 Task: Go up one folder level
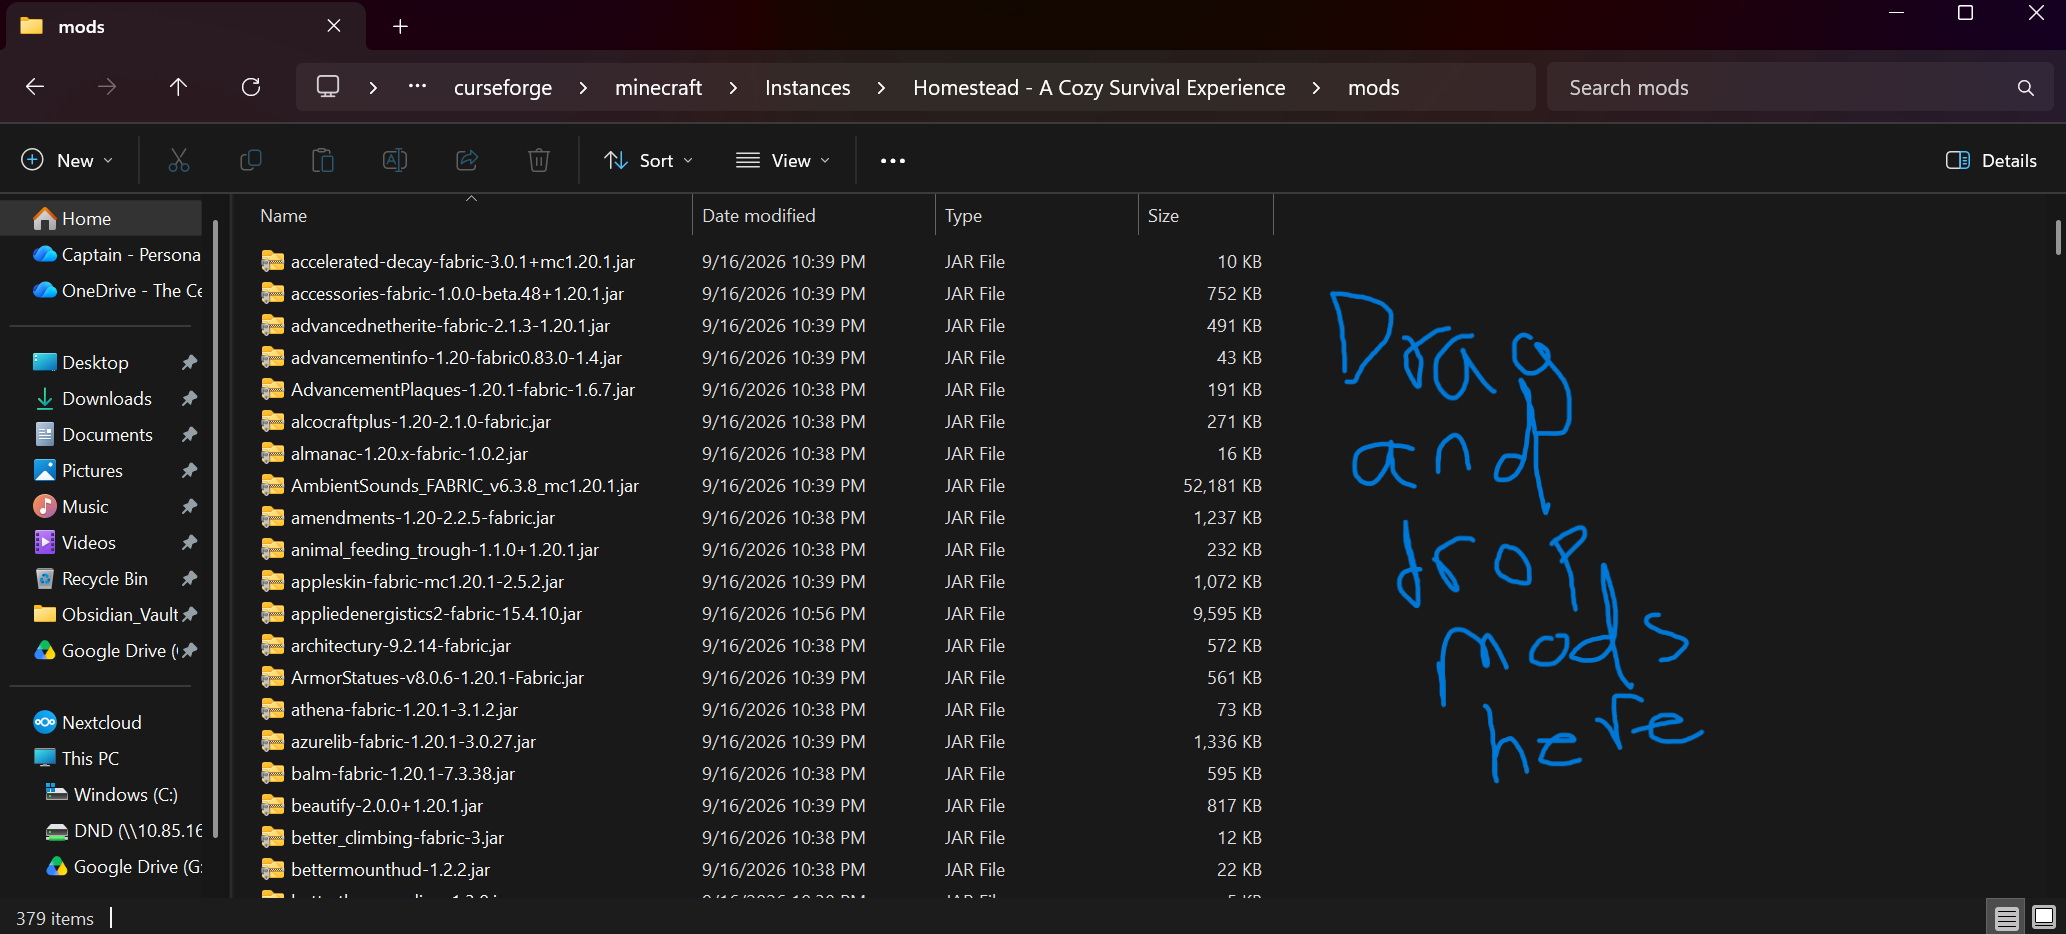(x=178, y=87)
